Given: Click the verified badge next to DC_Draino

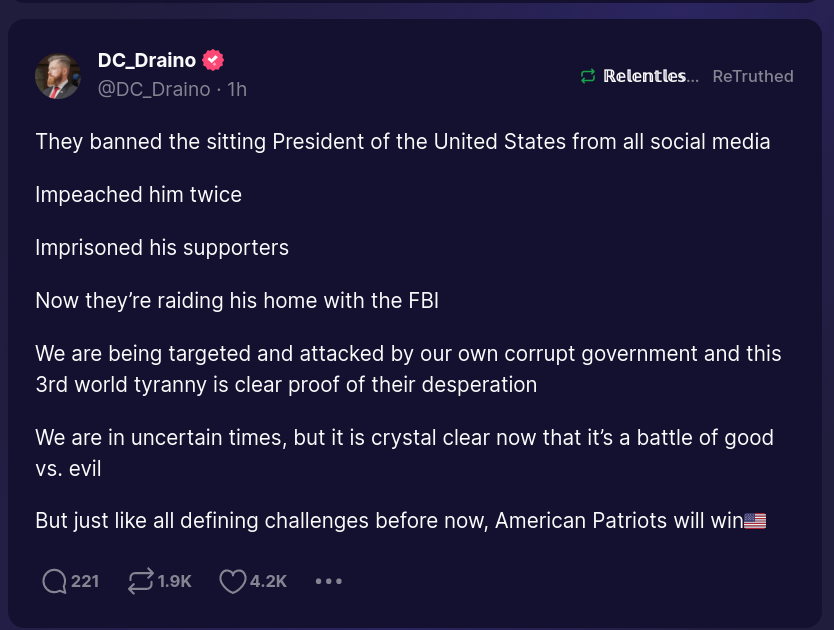Looking at the screenshot, I should 213,60.
